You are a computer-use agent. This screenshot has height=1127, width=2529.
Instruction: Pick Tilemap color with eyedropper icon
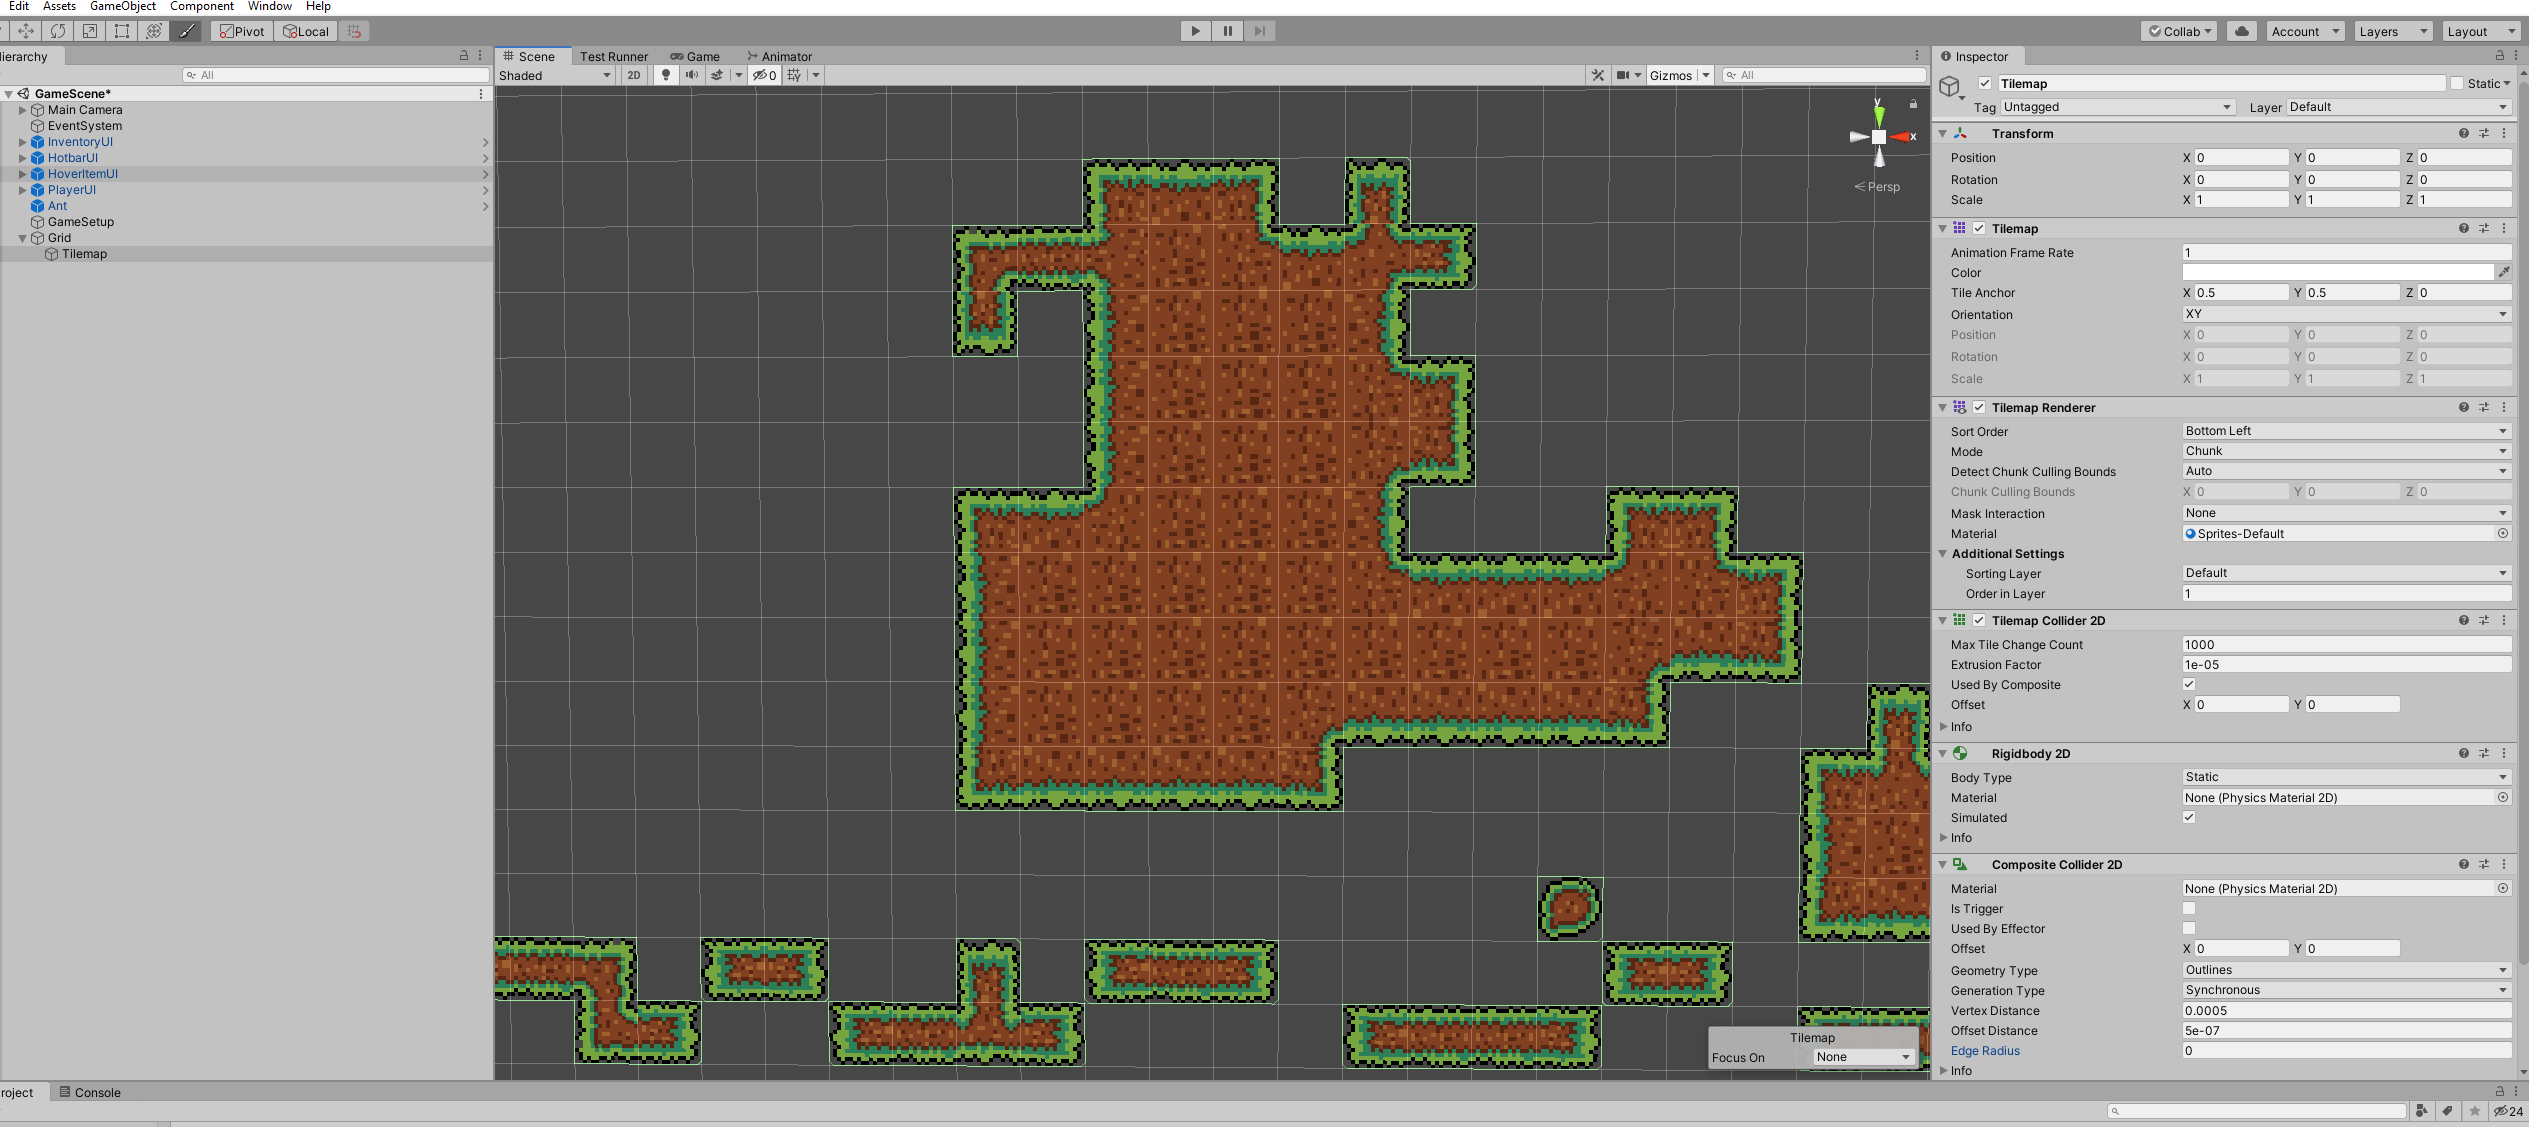tap(2503, 272)
